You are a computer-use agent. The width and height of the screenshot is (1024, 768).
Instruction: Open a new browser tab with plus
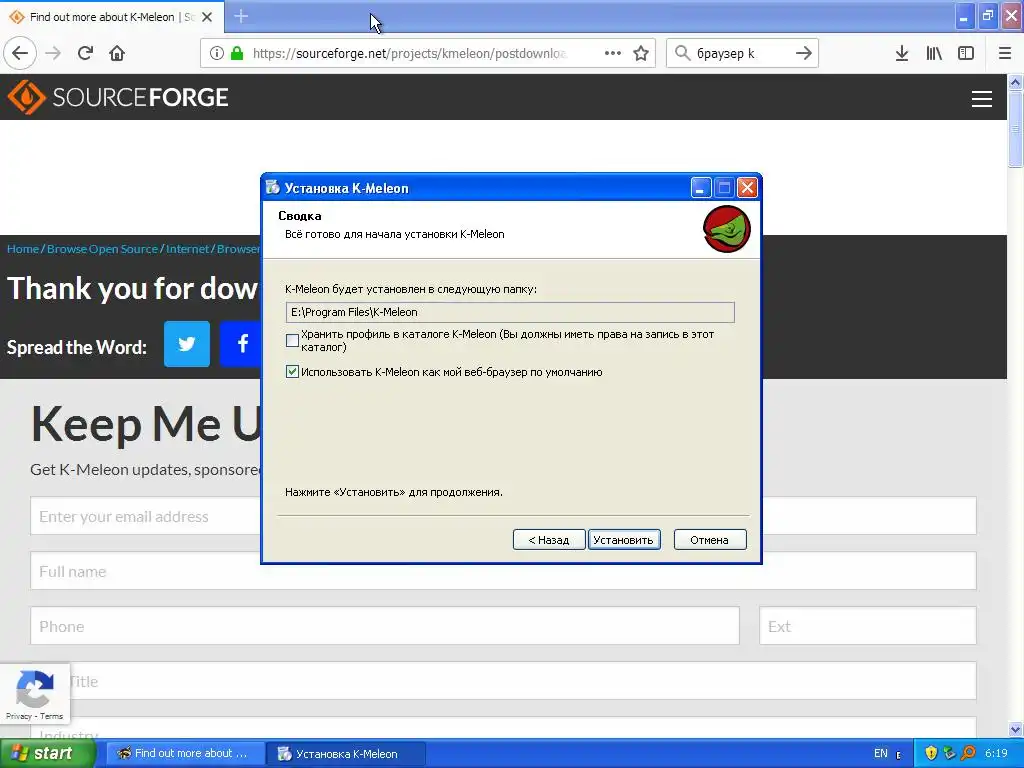[241, 16]
